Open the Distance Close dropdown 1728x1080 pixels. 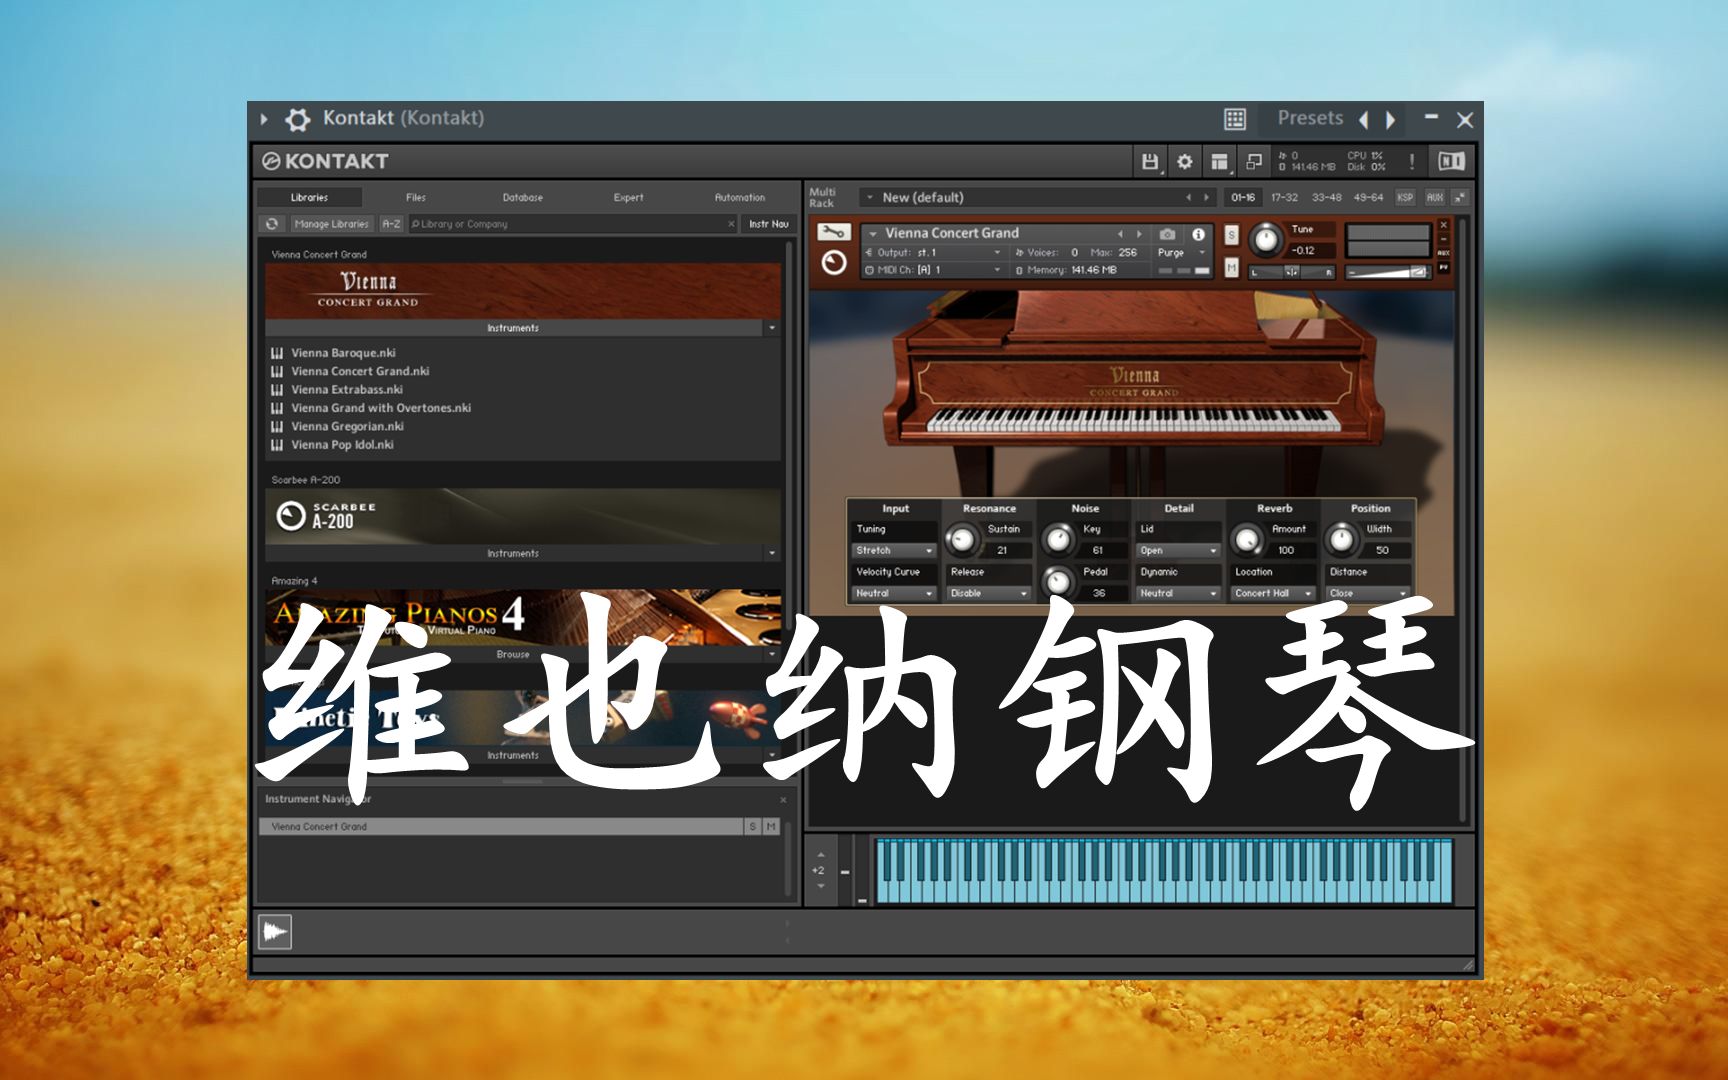point(1367,594)
